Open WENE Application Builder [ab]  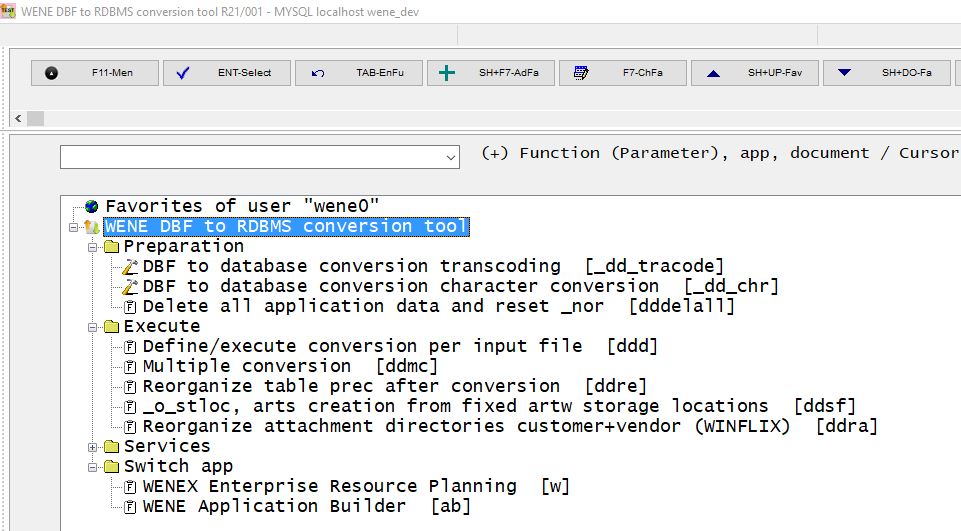pos(307,506)
